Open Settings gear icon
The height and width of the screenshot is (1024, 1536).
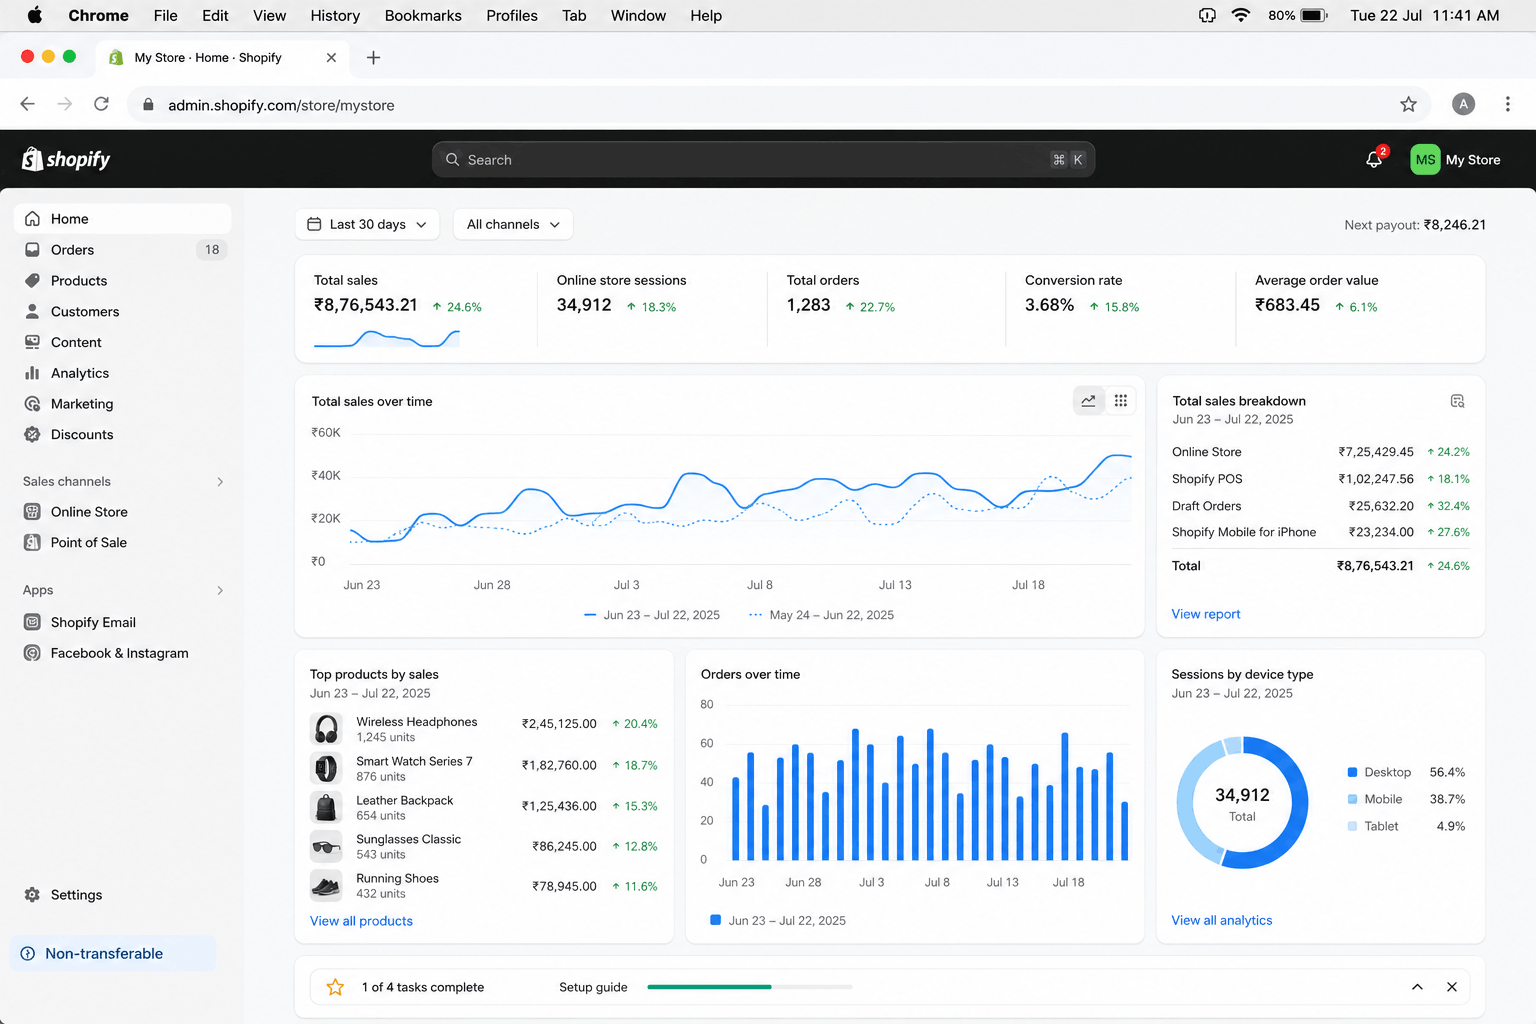(32, 895)
